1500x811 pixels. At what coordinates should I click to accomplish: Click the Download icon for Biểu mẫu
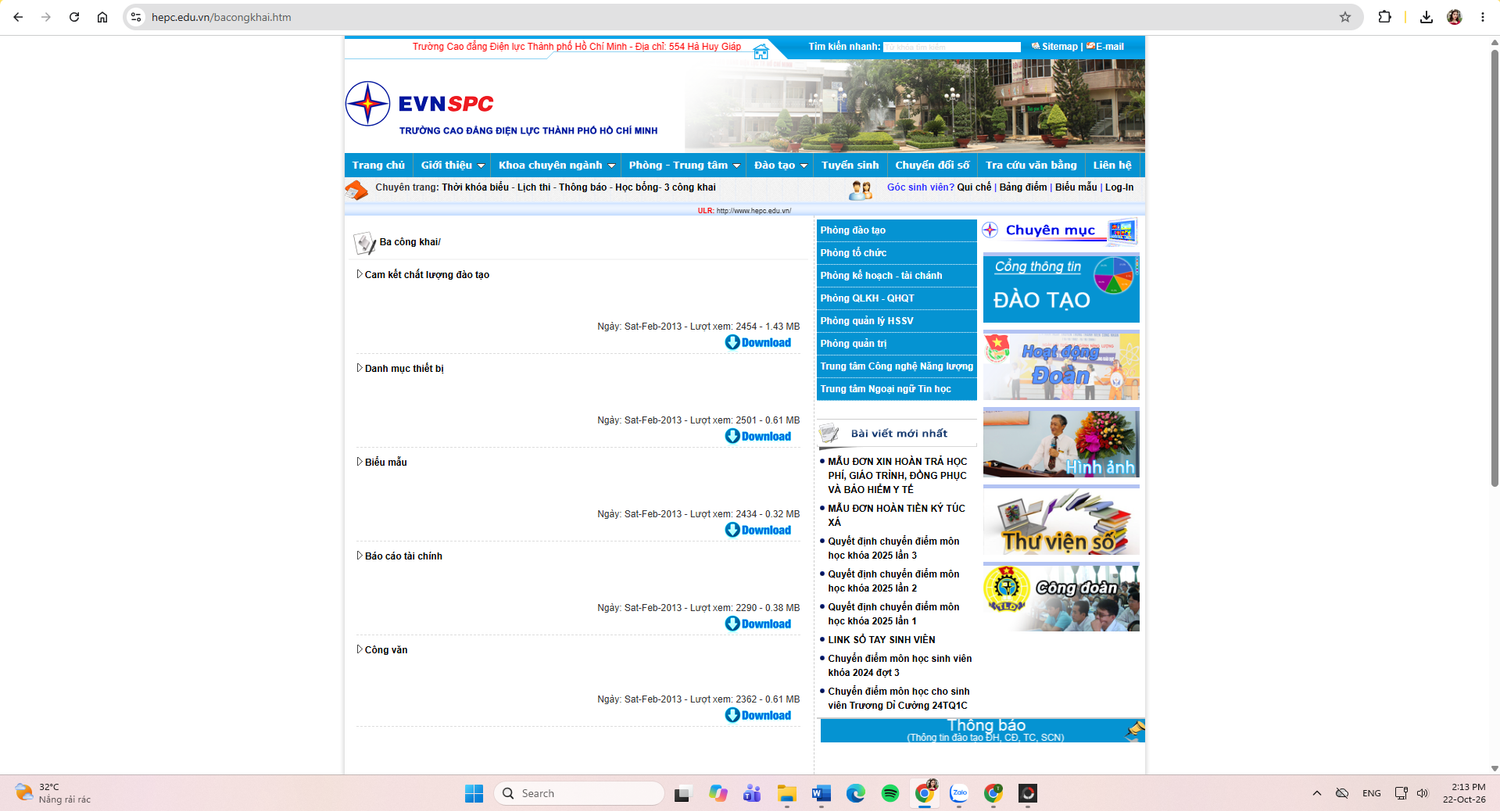click(x=758, y=530)
